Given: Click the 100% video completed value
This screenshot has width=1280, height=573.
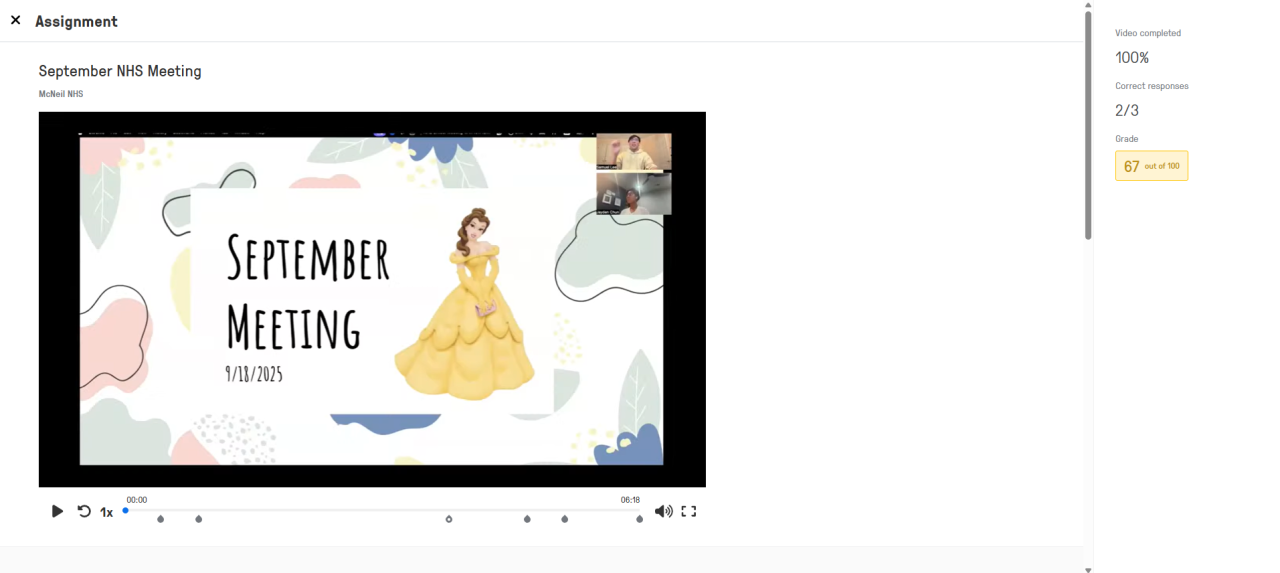Looking at the screenshot, I should (x=1132, y=58).
